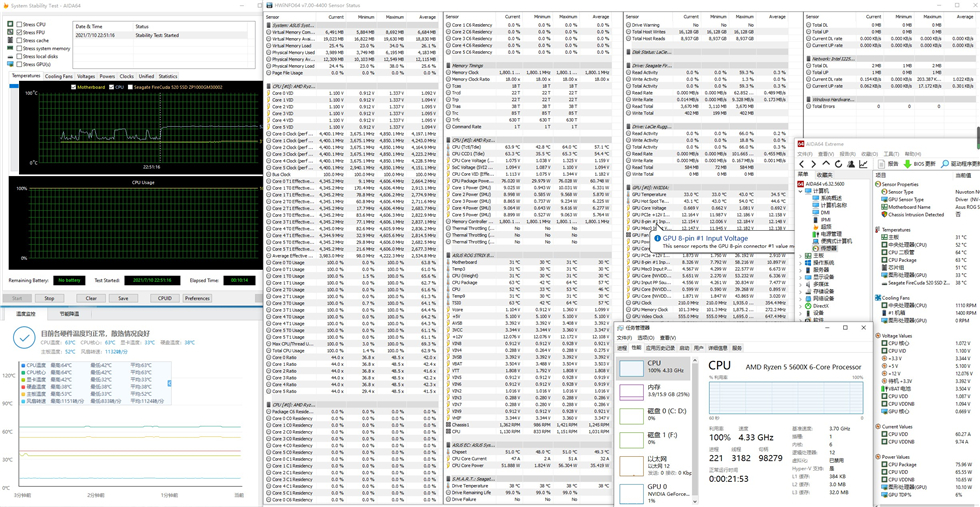Click BIOS update green arrow icon
This screenshot has width=980, height=507.
coord(908,164)
